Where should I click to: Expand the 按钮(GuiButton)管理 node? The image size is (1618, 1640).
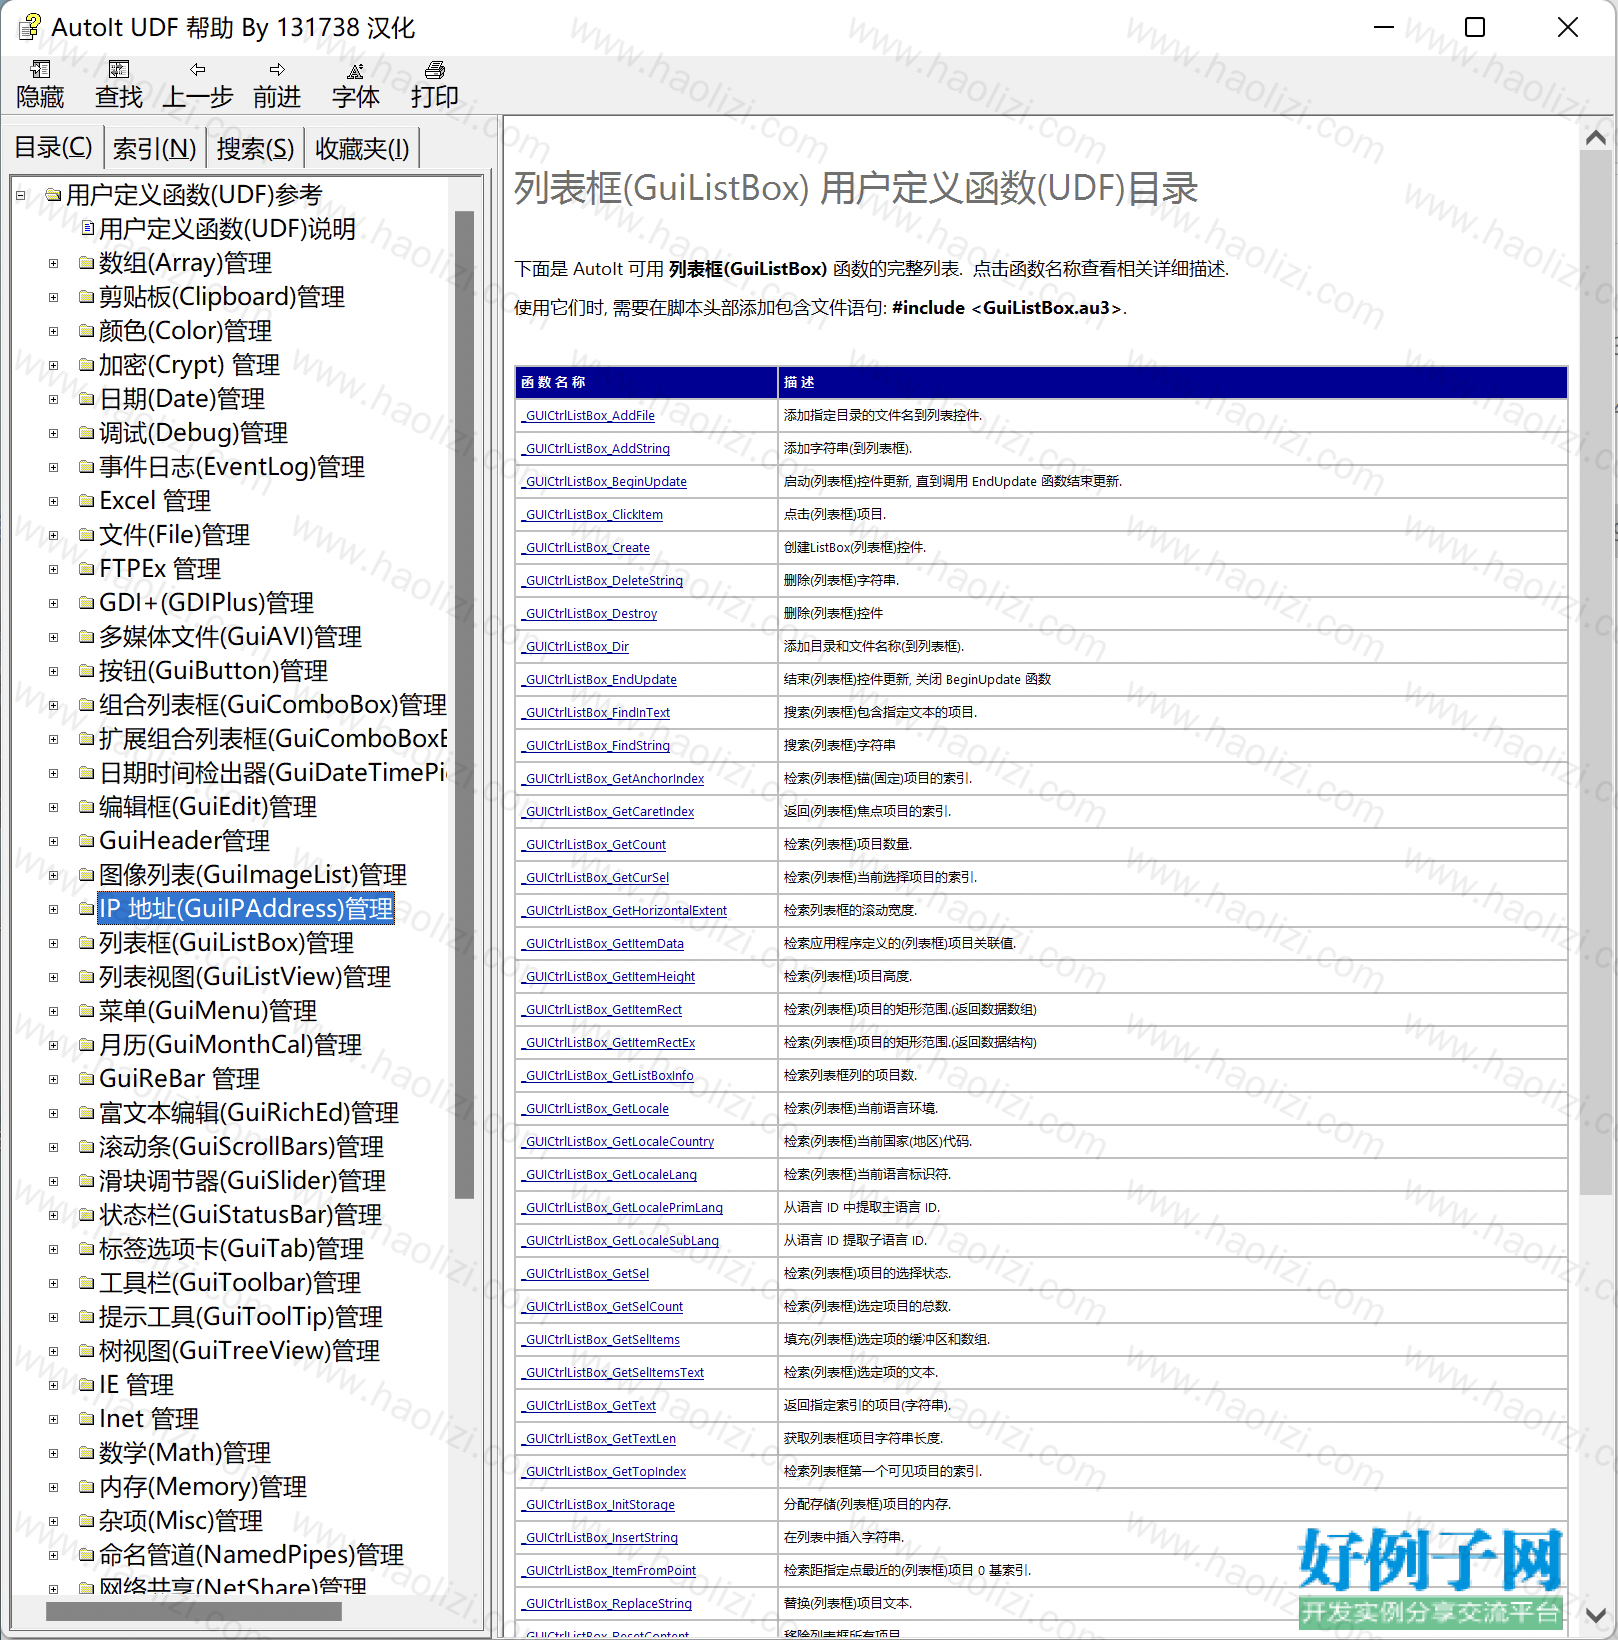click(x=54, y=672)
